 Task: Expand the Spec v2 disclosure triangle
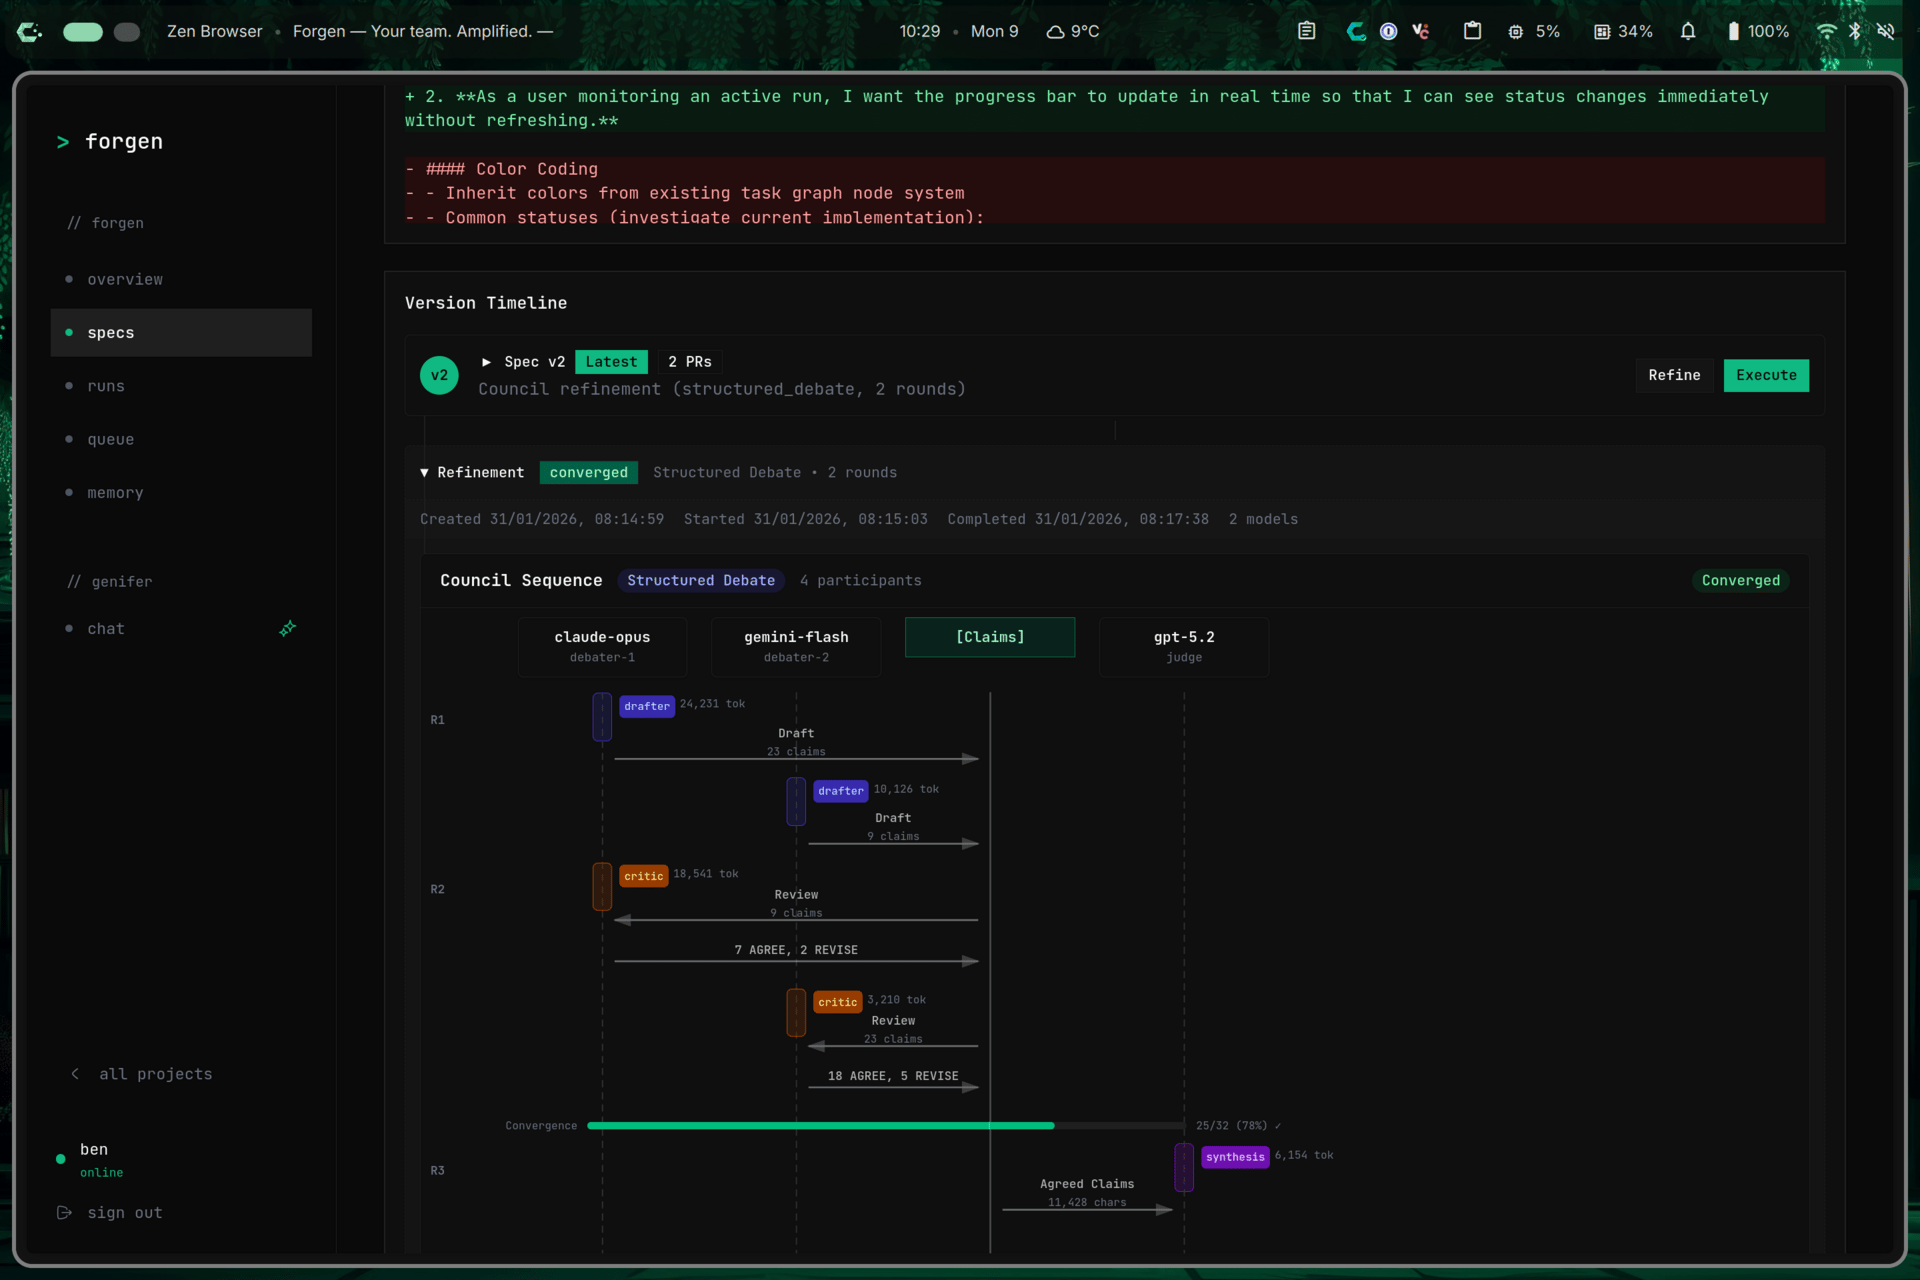coord(486,362)
